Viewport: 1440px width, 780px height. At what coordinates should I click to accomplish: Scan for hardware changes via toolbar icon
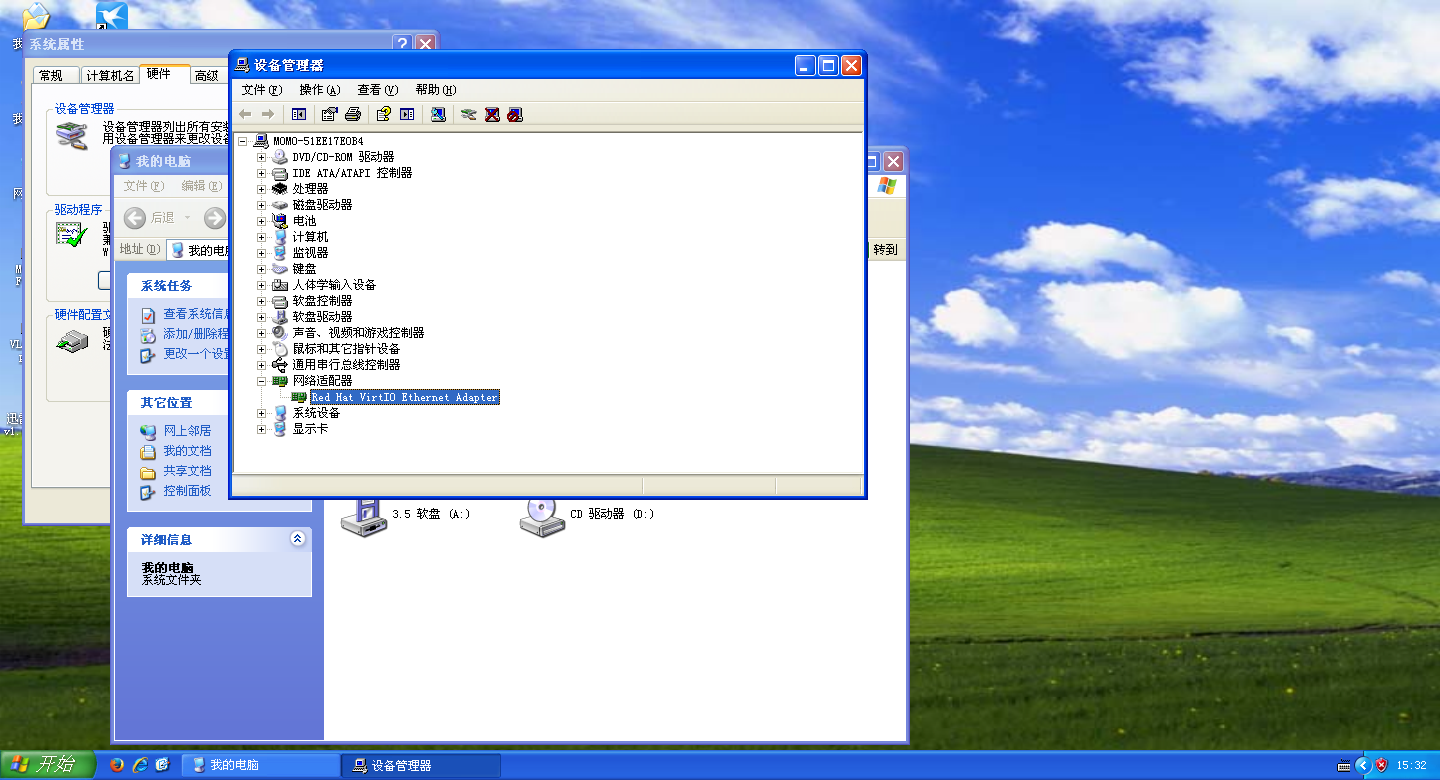click(438, 114)
